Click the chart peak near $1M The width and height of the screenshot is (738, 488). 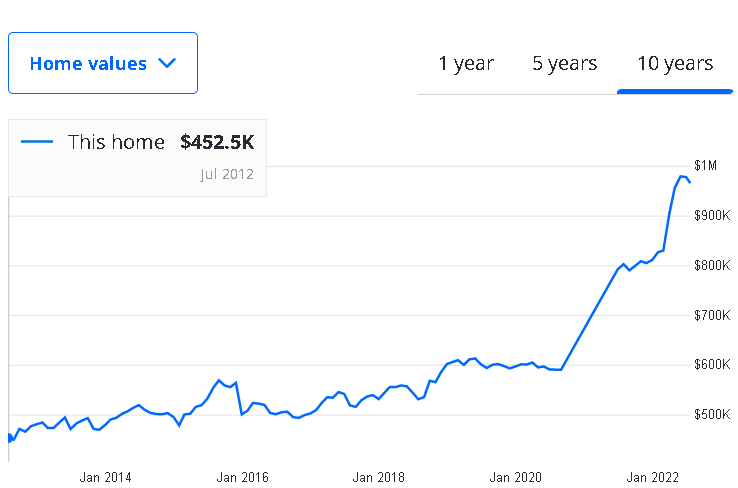(x=681, y=176)
